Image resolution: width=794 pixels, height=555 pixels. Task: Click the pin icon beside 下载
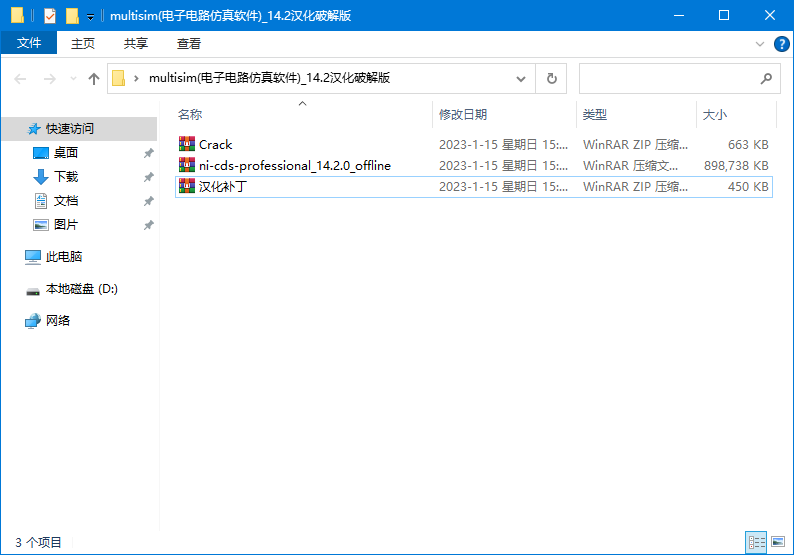coord(148,177)
